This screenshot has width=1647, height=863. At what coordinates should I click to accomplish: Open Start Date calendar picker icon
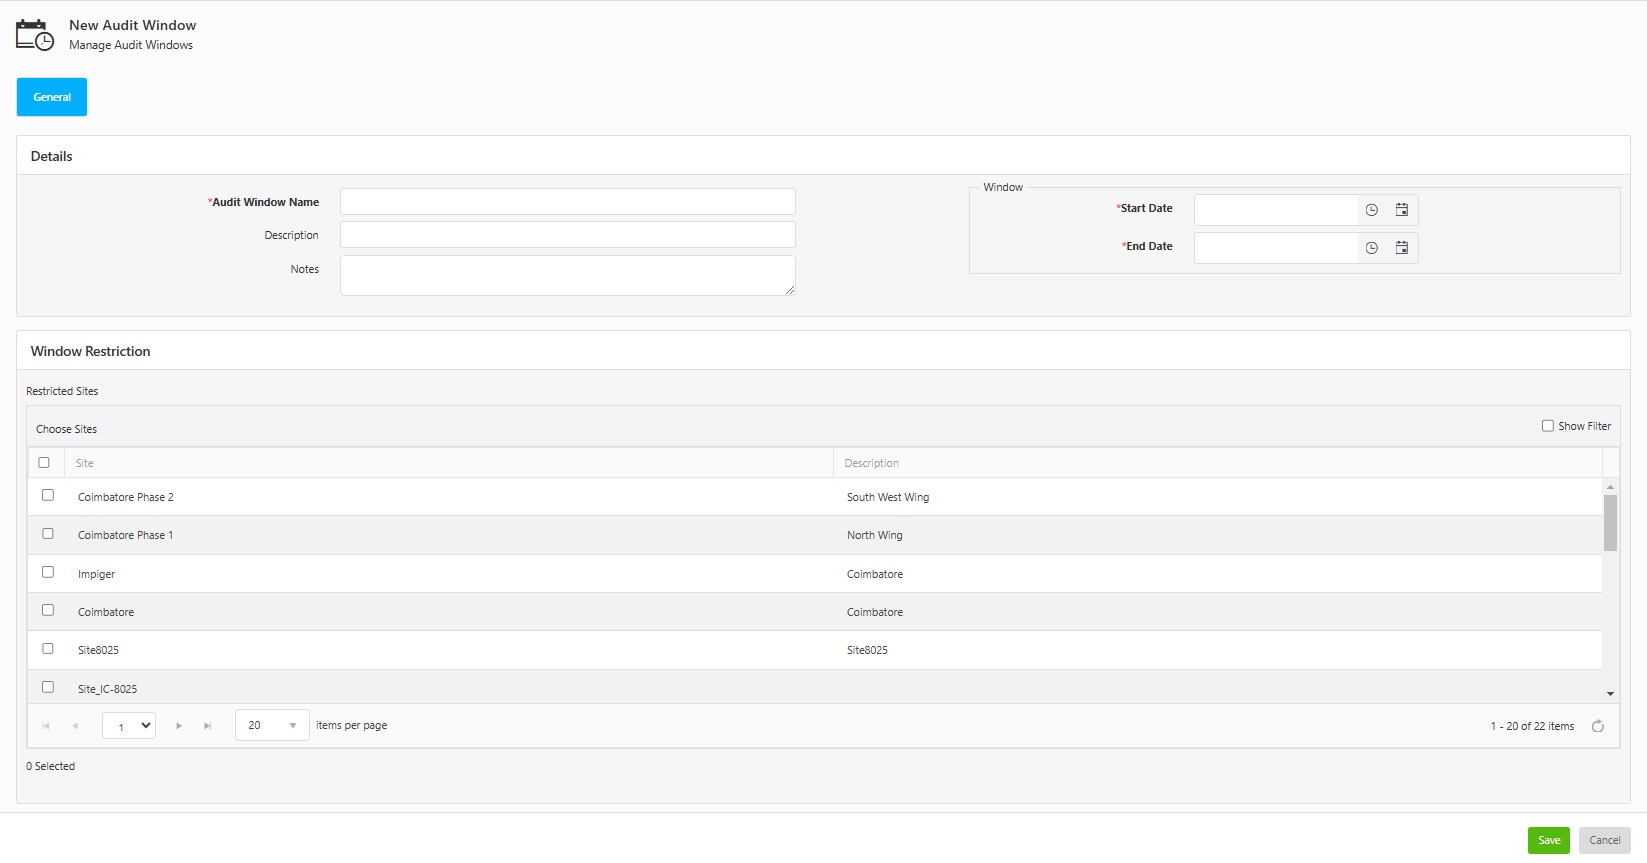click(x=1401, y=210)
